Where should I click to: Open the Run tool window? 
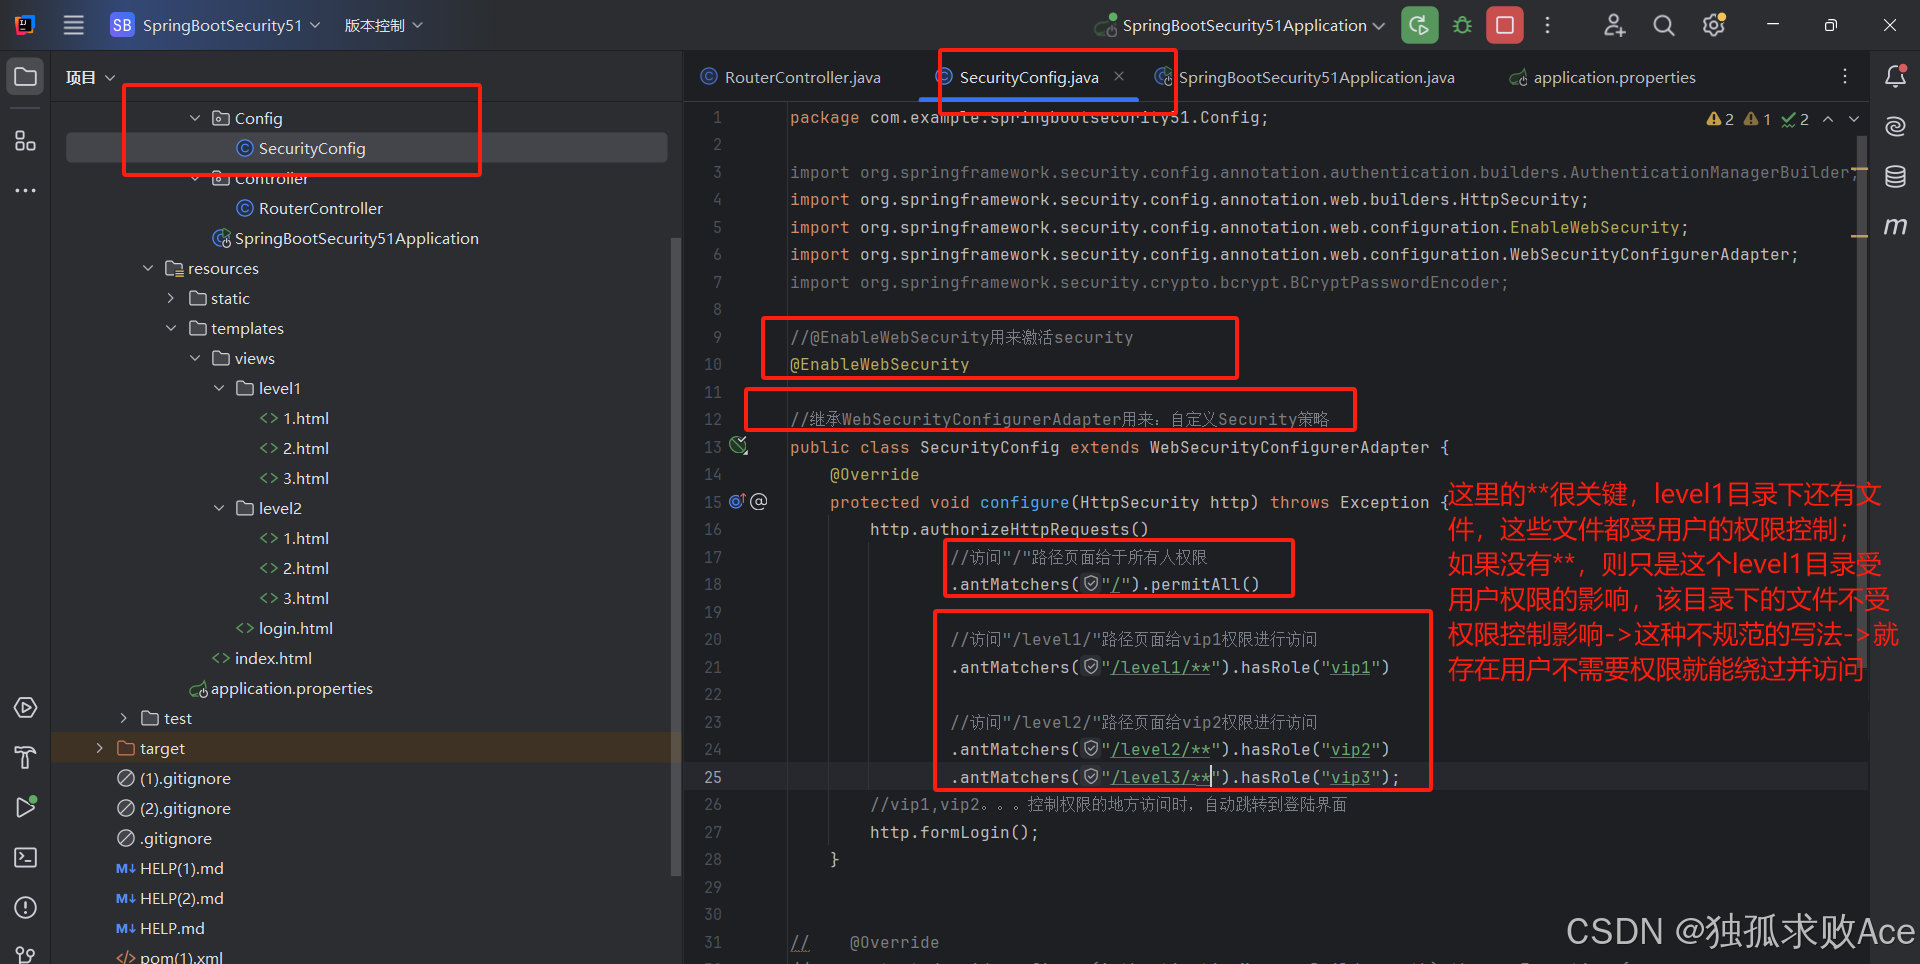point(26,807)
